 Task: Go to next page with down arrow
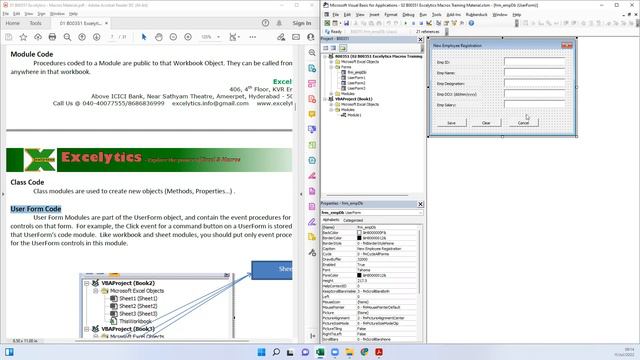click(x=96, y=37)
